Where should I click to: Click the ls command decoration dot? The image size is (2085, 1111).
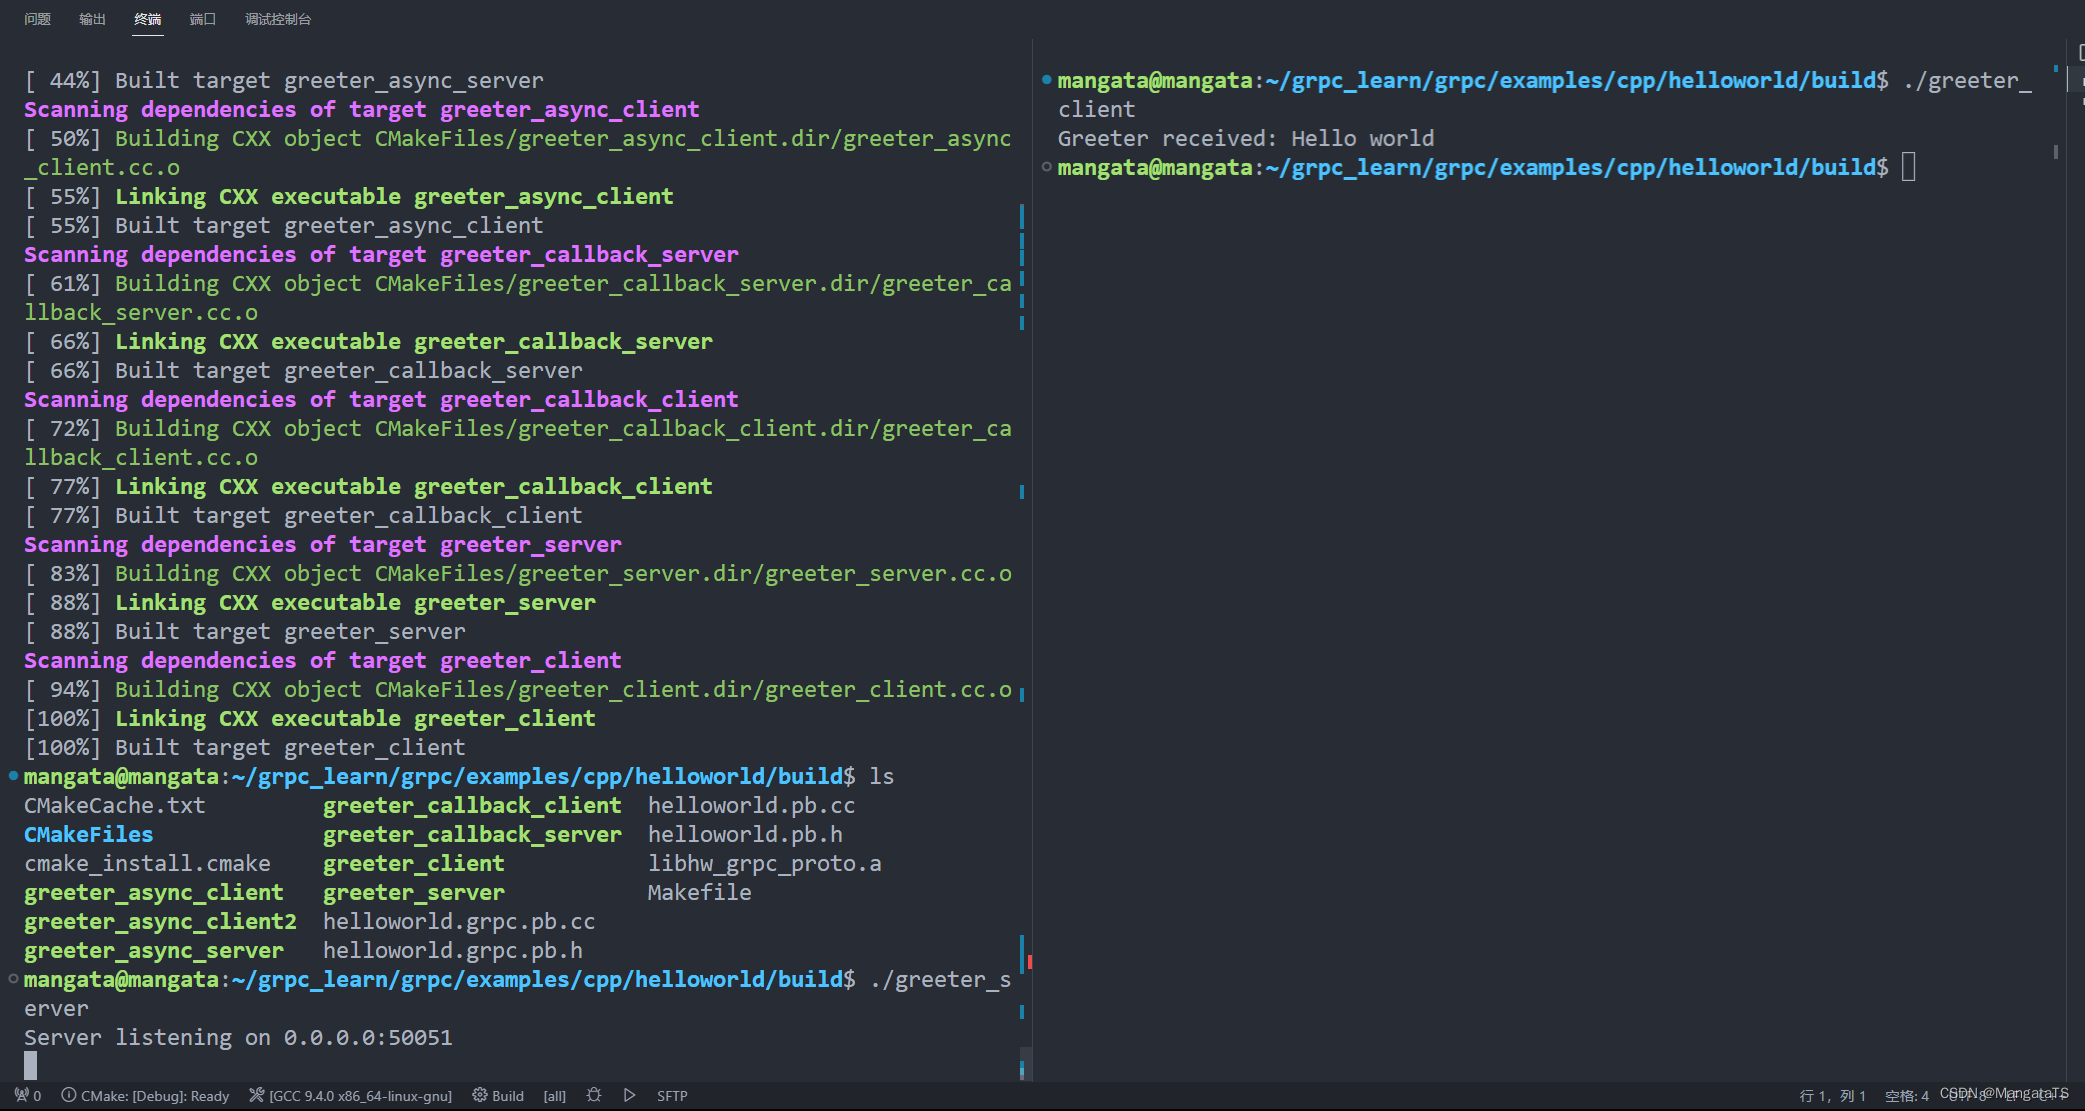[x=13, y=776]
